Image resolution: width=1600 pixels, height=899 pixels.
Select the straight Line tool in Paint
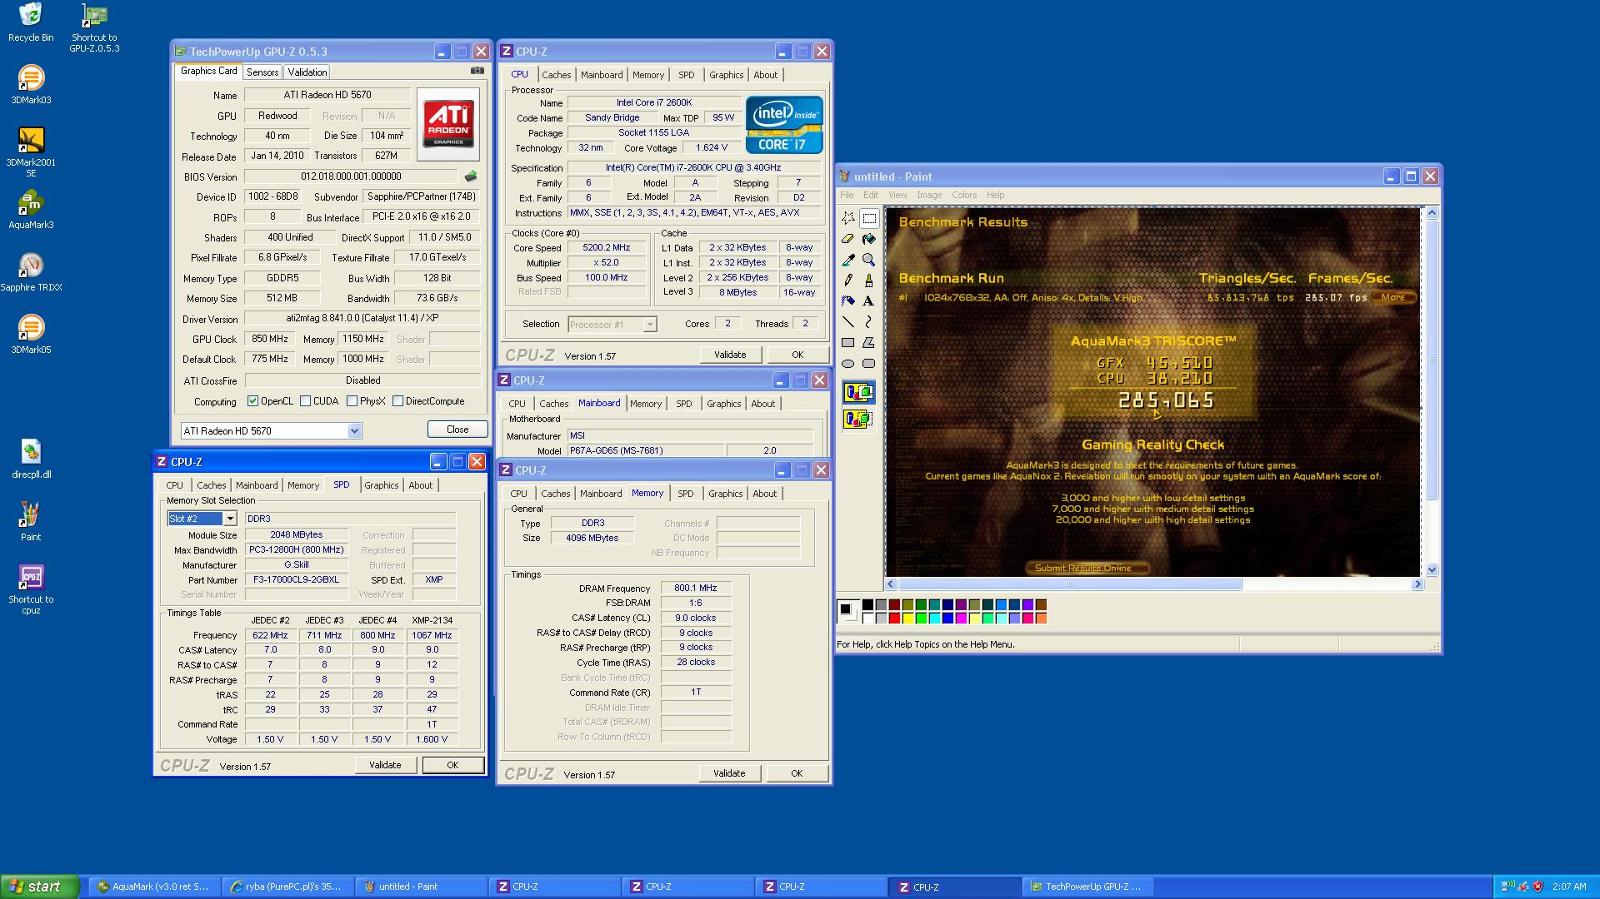click(848, 322)
